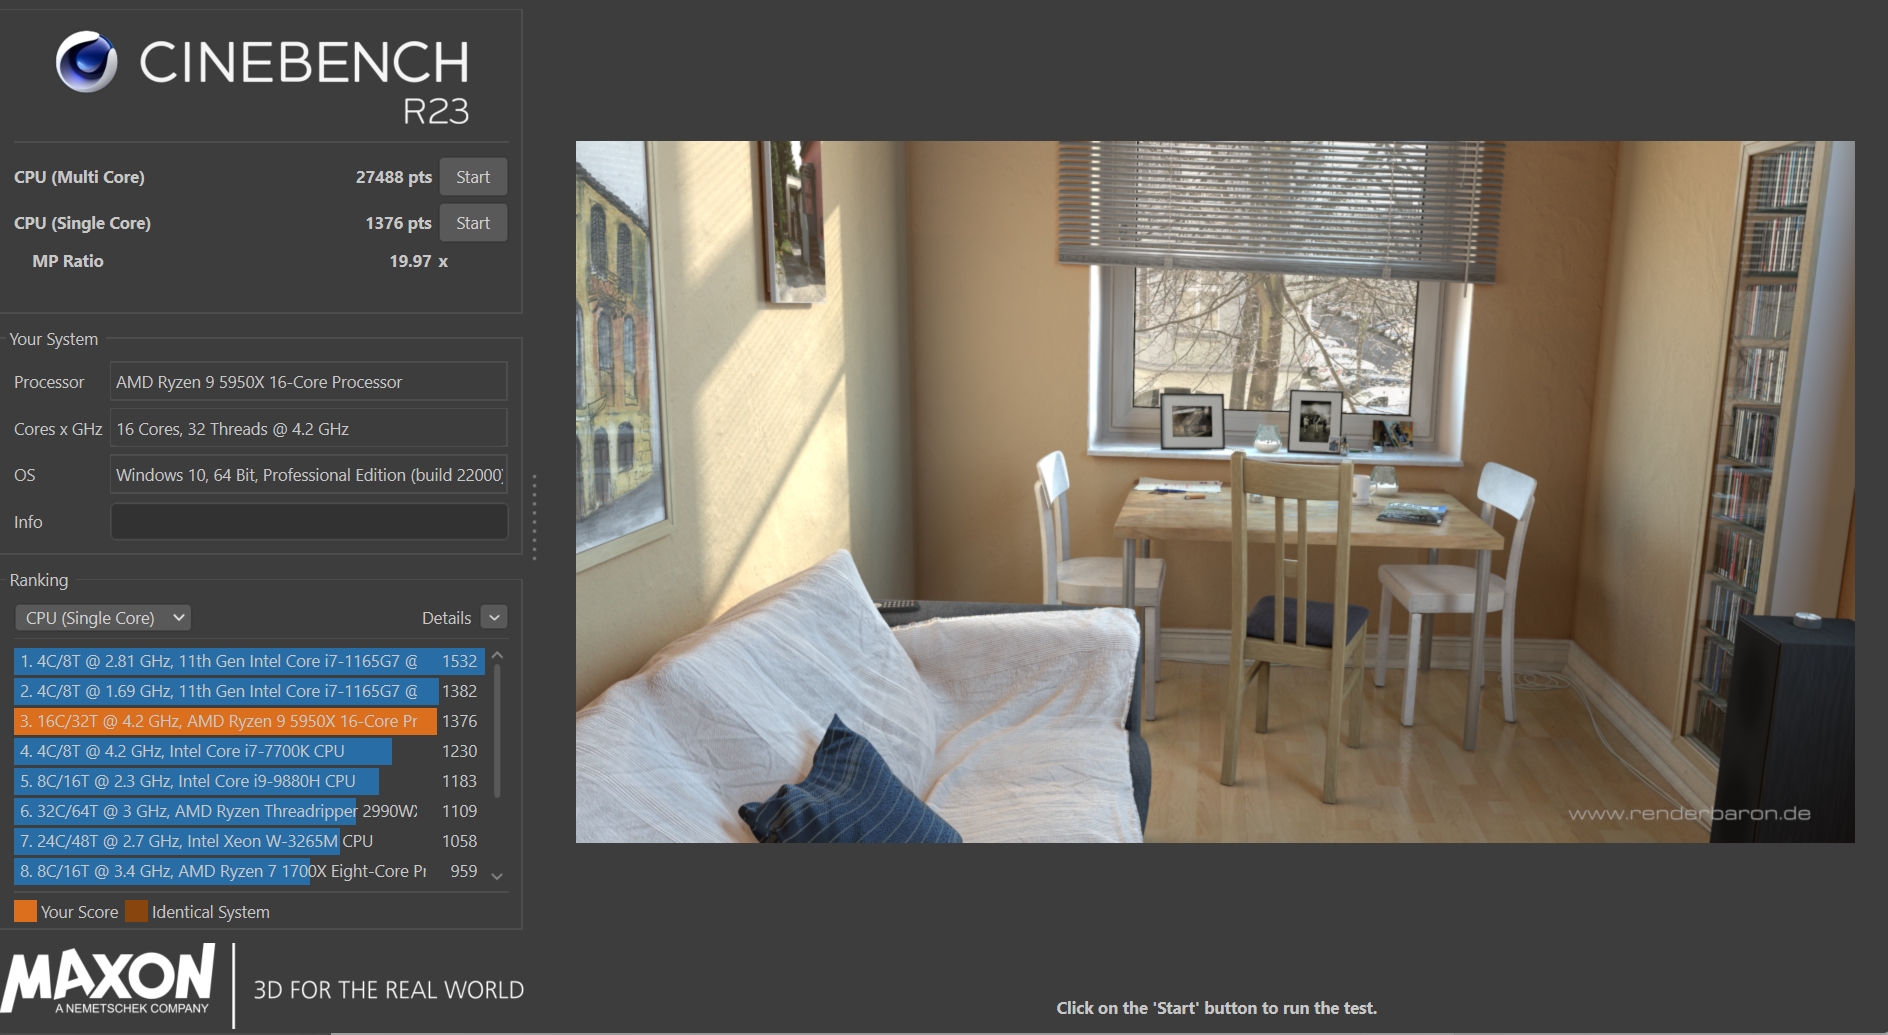Click the Cinebench sphere logo icon
The image size is (1888, 1035).
pos(87,61)
